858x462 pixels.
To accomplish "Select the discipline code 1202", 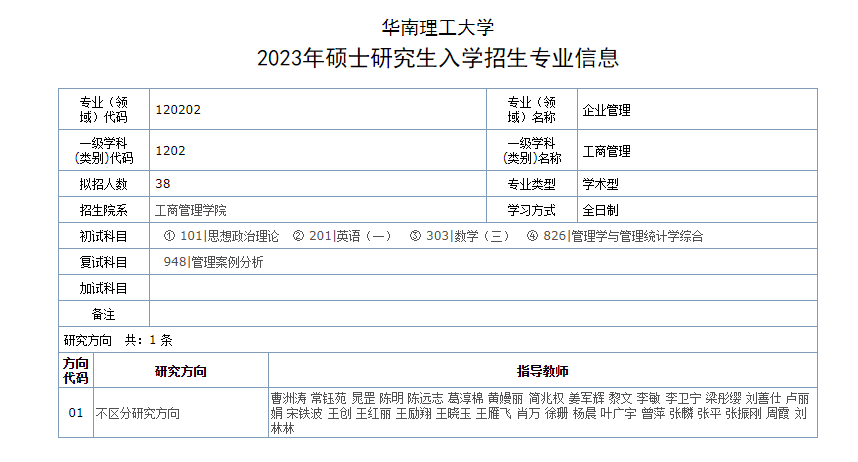I will point(170,151).
